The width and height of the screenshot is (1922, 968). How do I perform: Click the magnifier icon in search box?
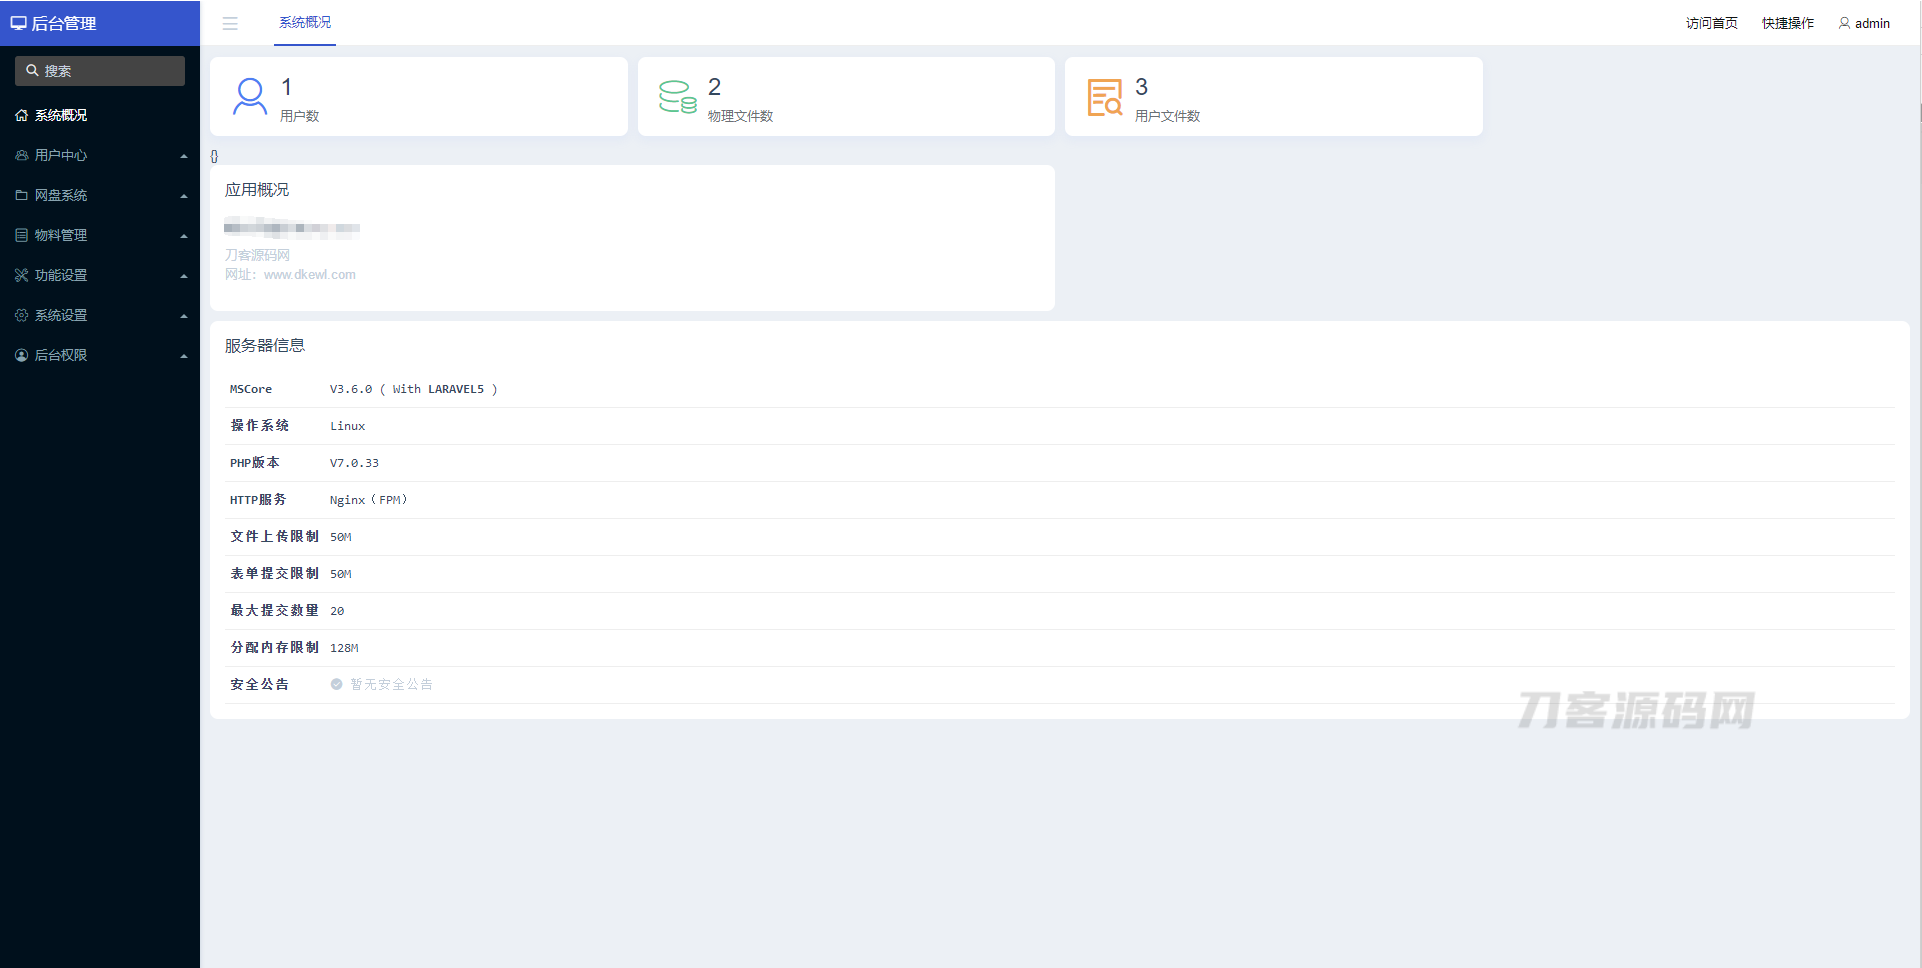32,71
